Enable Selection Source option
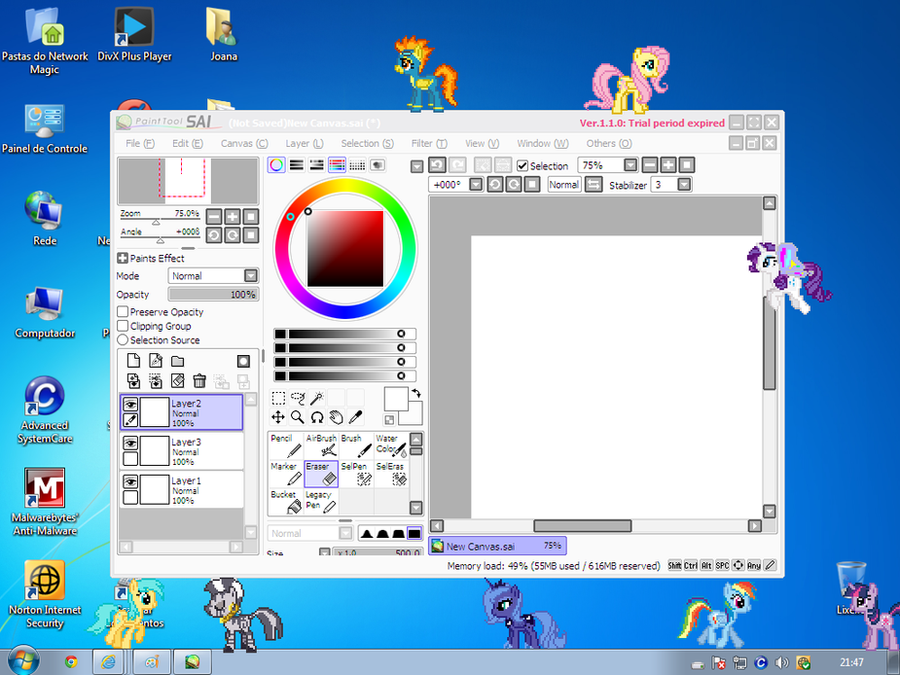 click(x=122, y=340)
